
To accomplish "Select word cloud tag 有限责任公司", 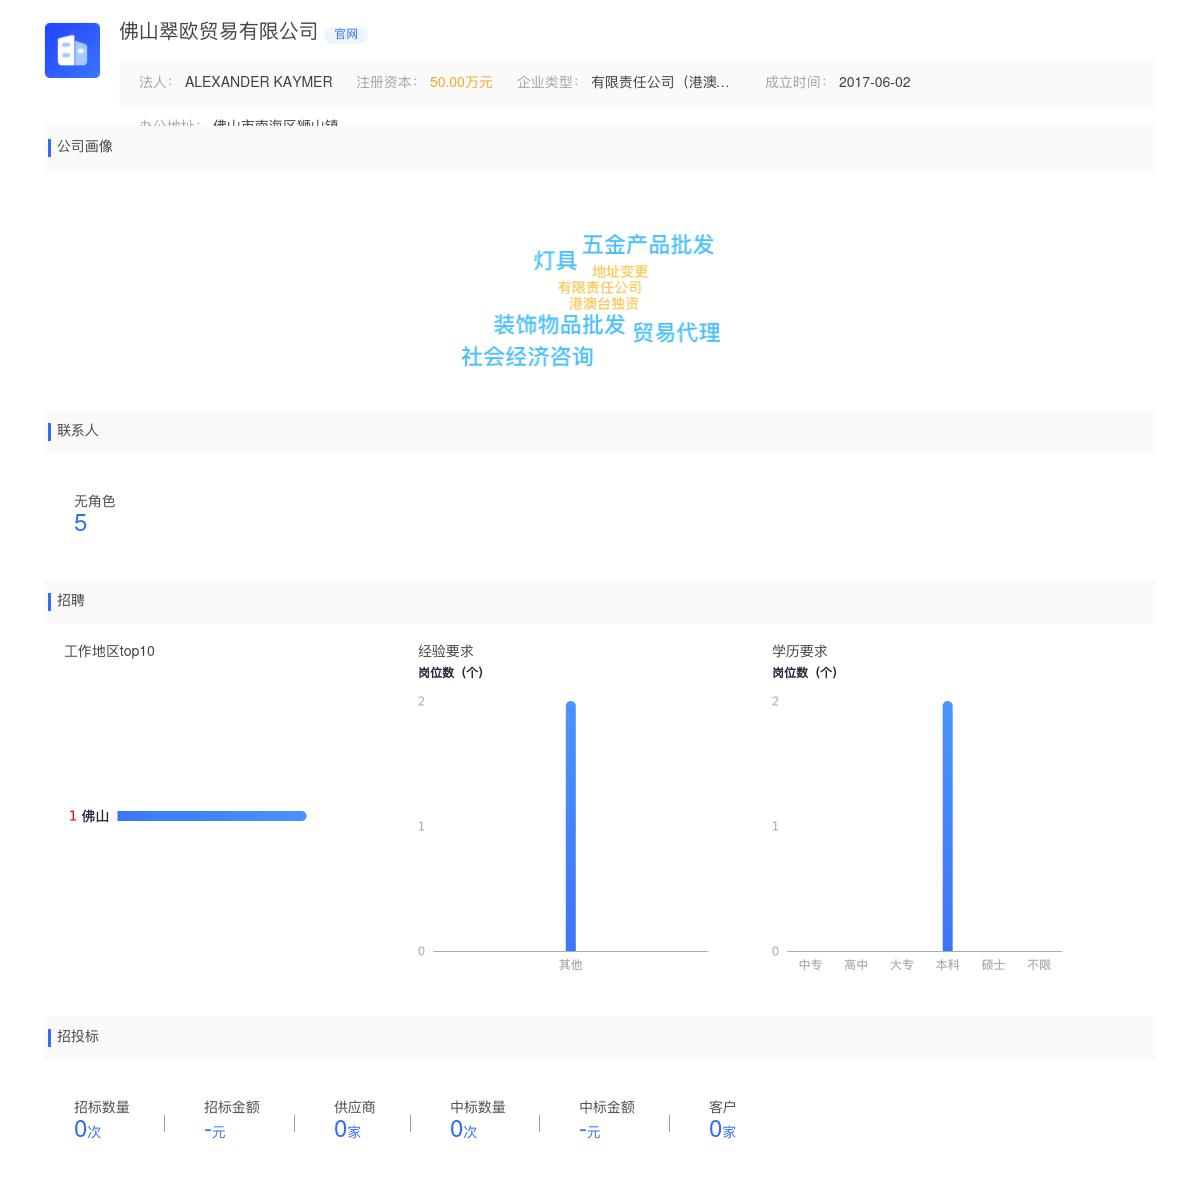I will pyautogui.click(x=600, y=287).
